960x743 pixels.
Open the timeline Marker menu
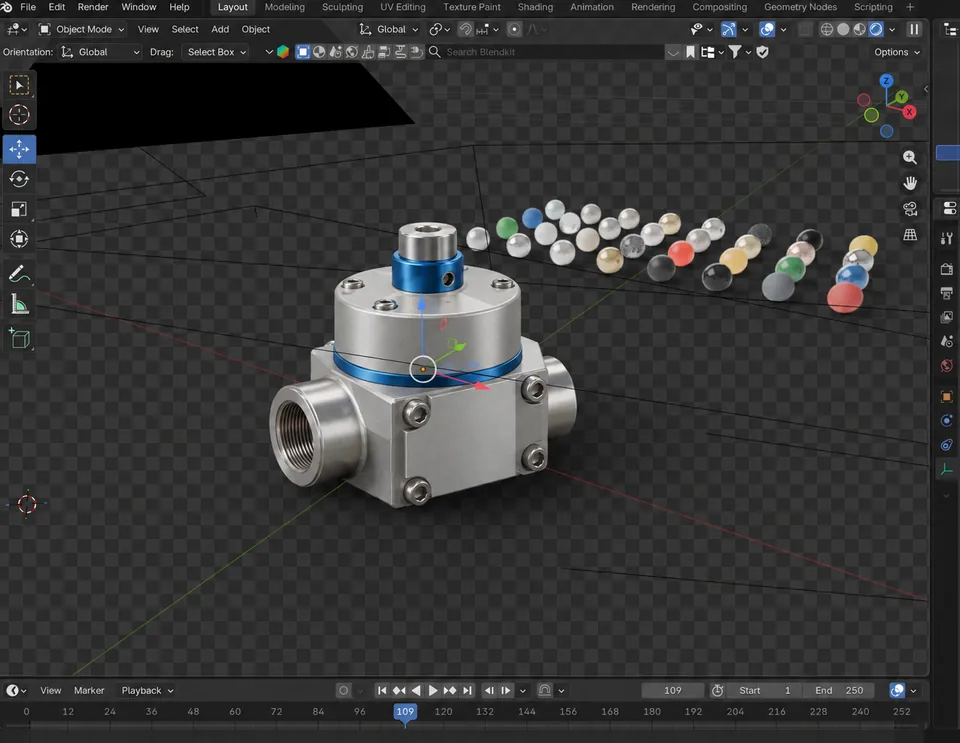point(89,690)
